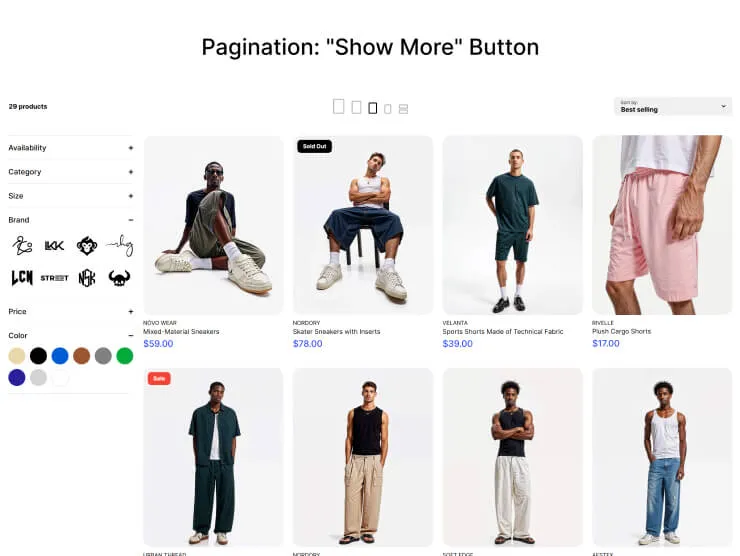
Task: Switch to the list view layout icon
Action: coord(404,109)
